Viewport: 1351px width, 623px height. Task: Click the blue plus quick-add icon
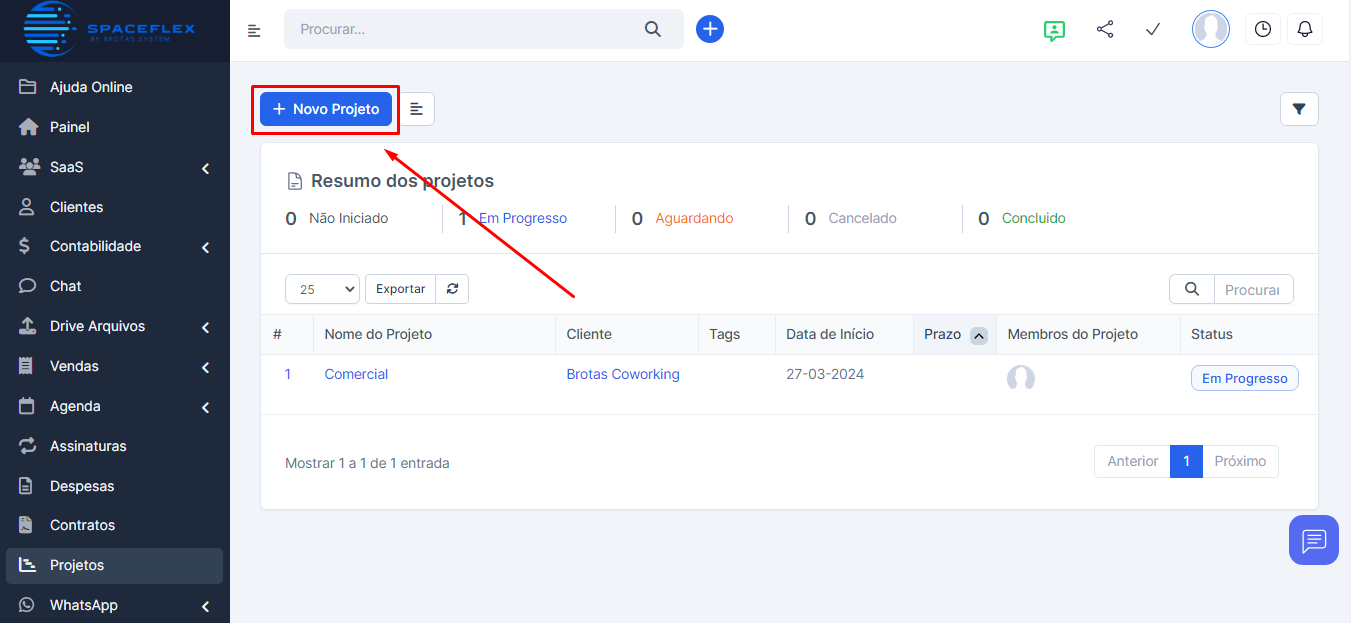point(710,29)
